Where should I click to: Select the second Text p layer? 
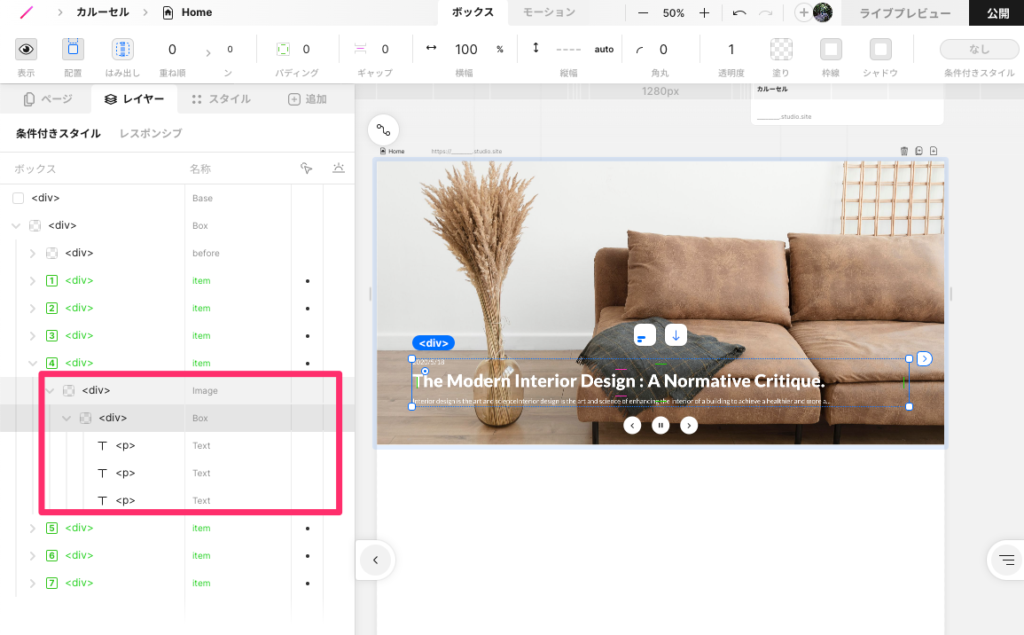click(x=178, y=473)
